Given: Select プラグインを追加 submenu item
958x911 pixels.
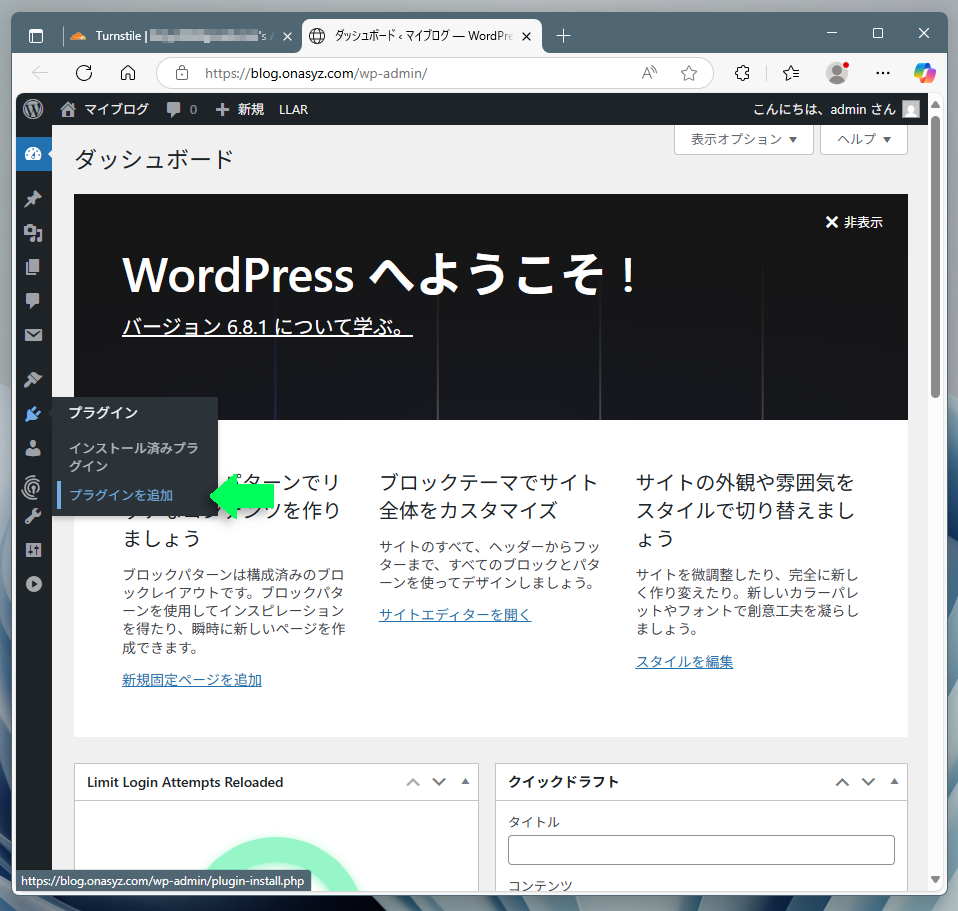Looking at the screenshot, I should coord(121,495).
